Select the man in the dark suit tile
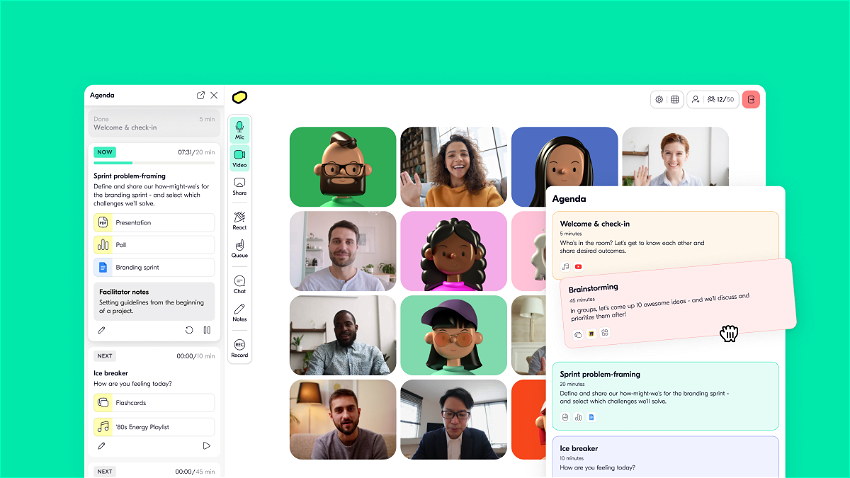 tap(454, 419)
